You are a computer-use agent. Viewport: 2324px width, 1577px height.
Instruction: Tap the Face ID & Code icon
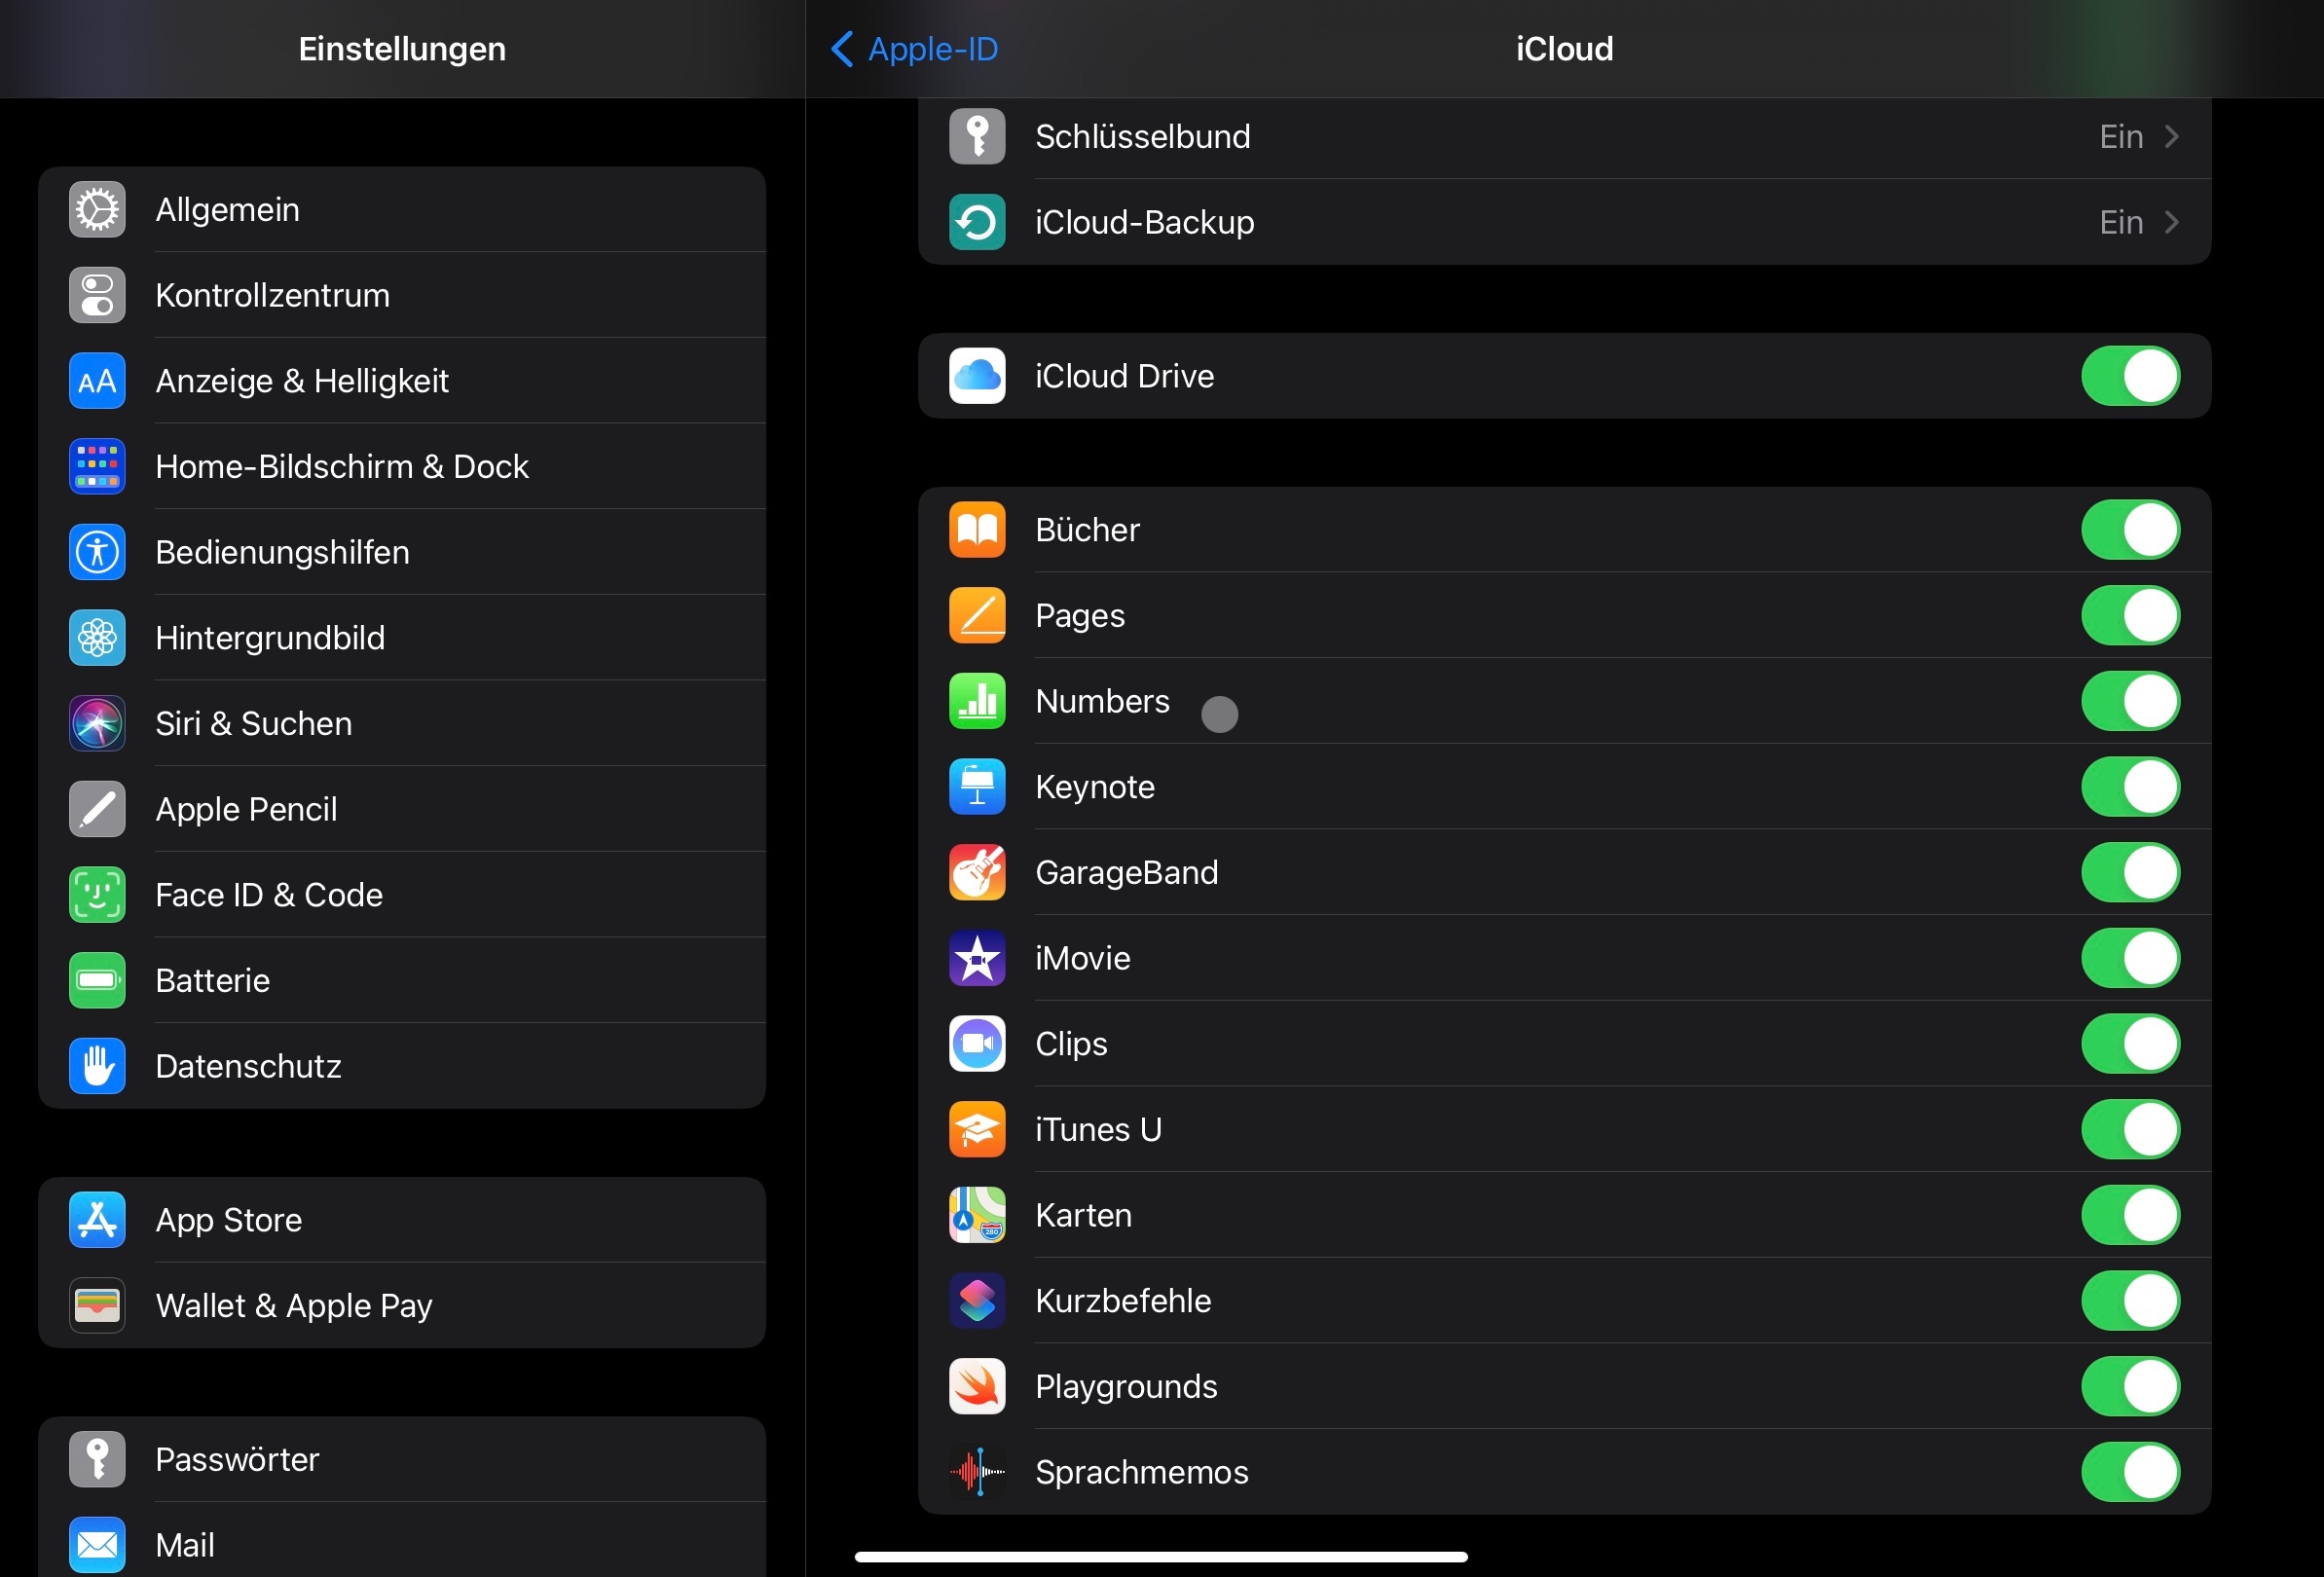pos(97,894)
